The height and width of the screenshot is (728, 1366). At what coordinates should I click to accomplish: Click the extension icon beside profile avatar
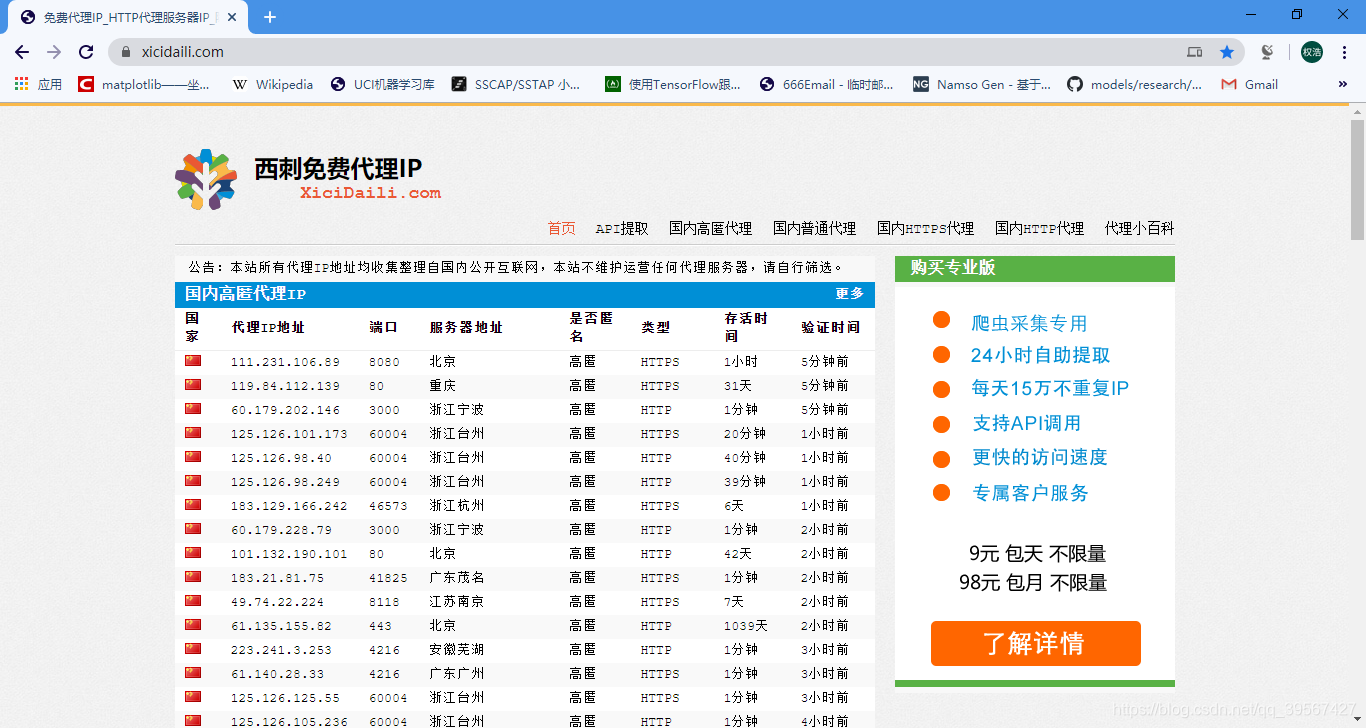[x=1267, y=52]
